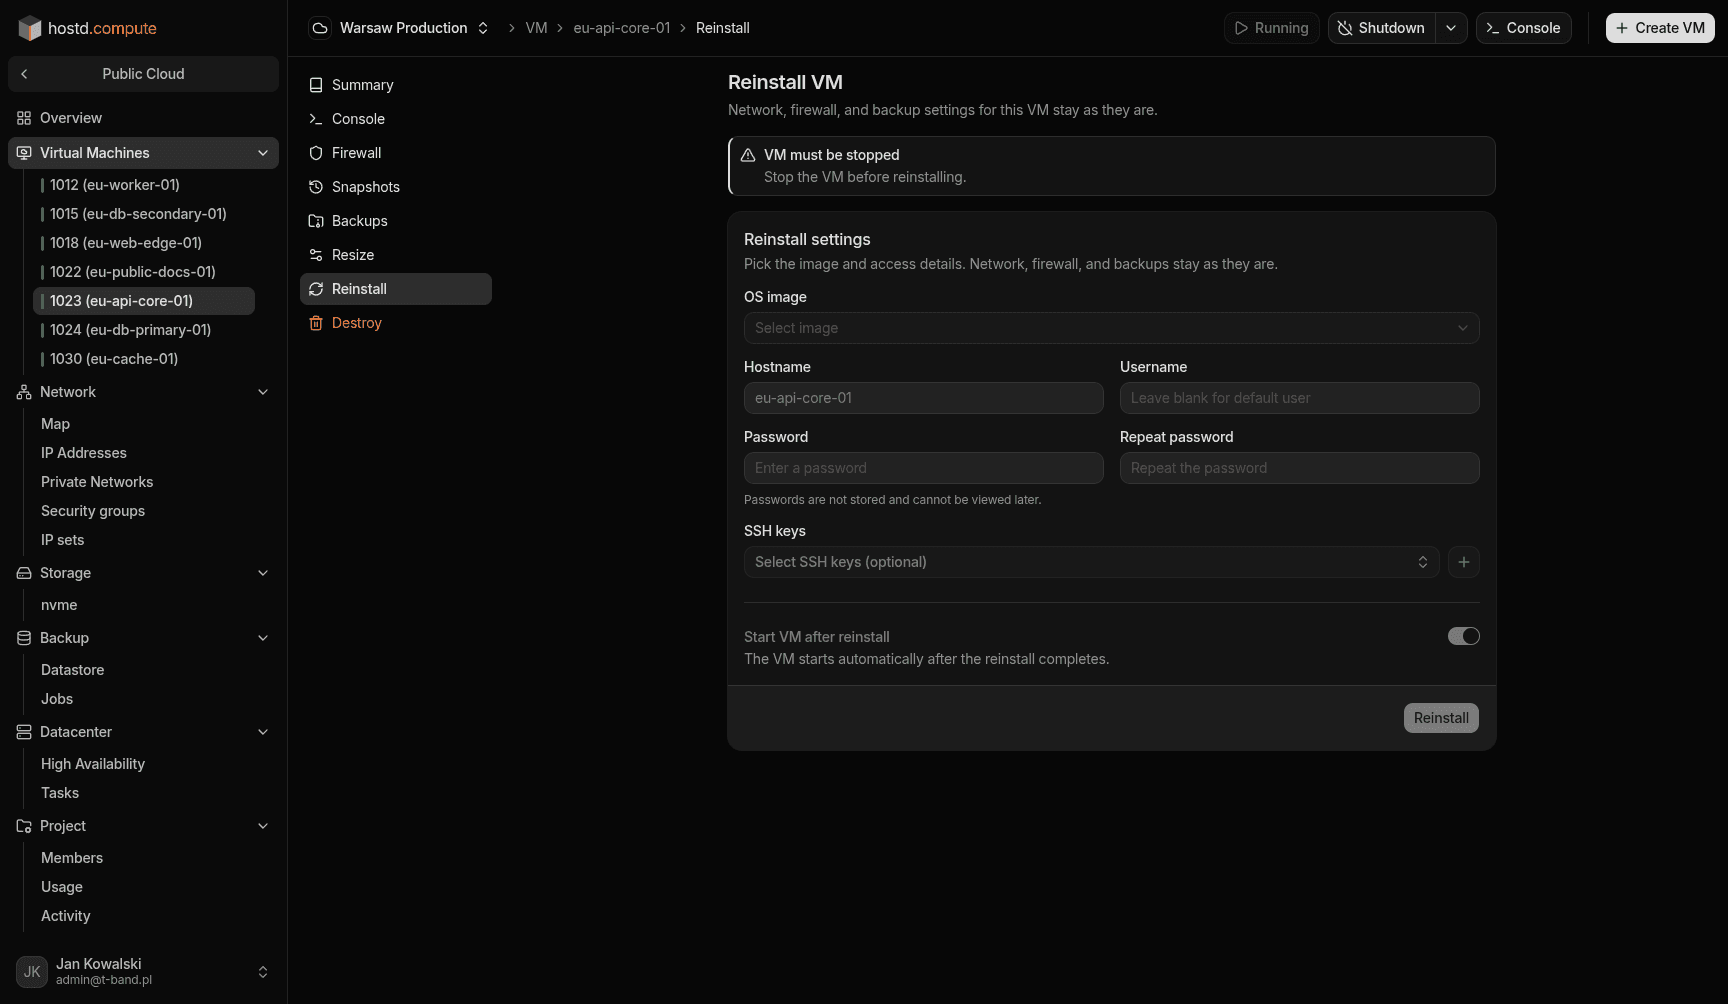The height and width of the screenshot is (1004, 1728).
Task: Open Snapshots section in VM menu
Action: point(396,187)
